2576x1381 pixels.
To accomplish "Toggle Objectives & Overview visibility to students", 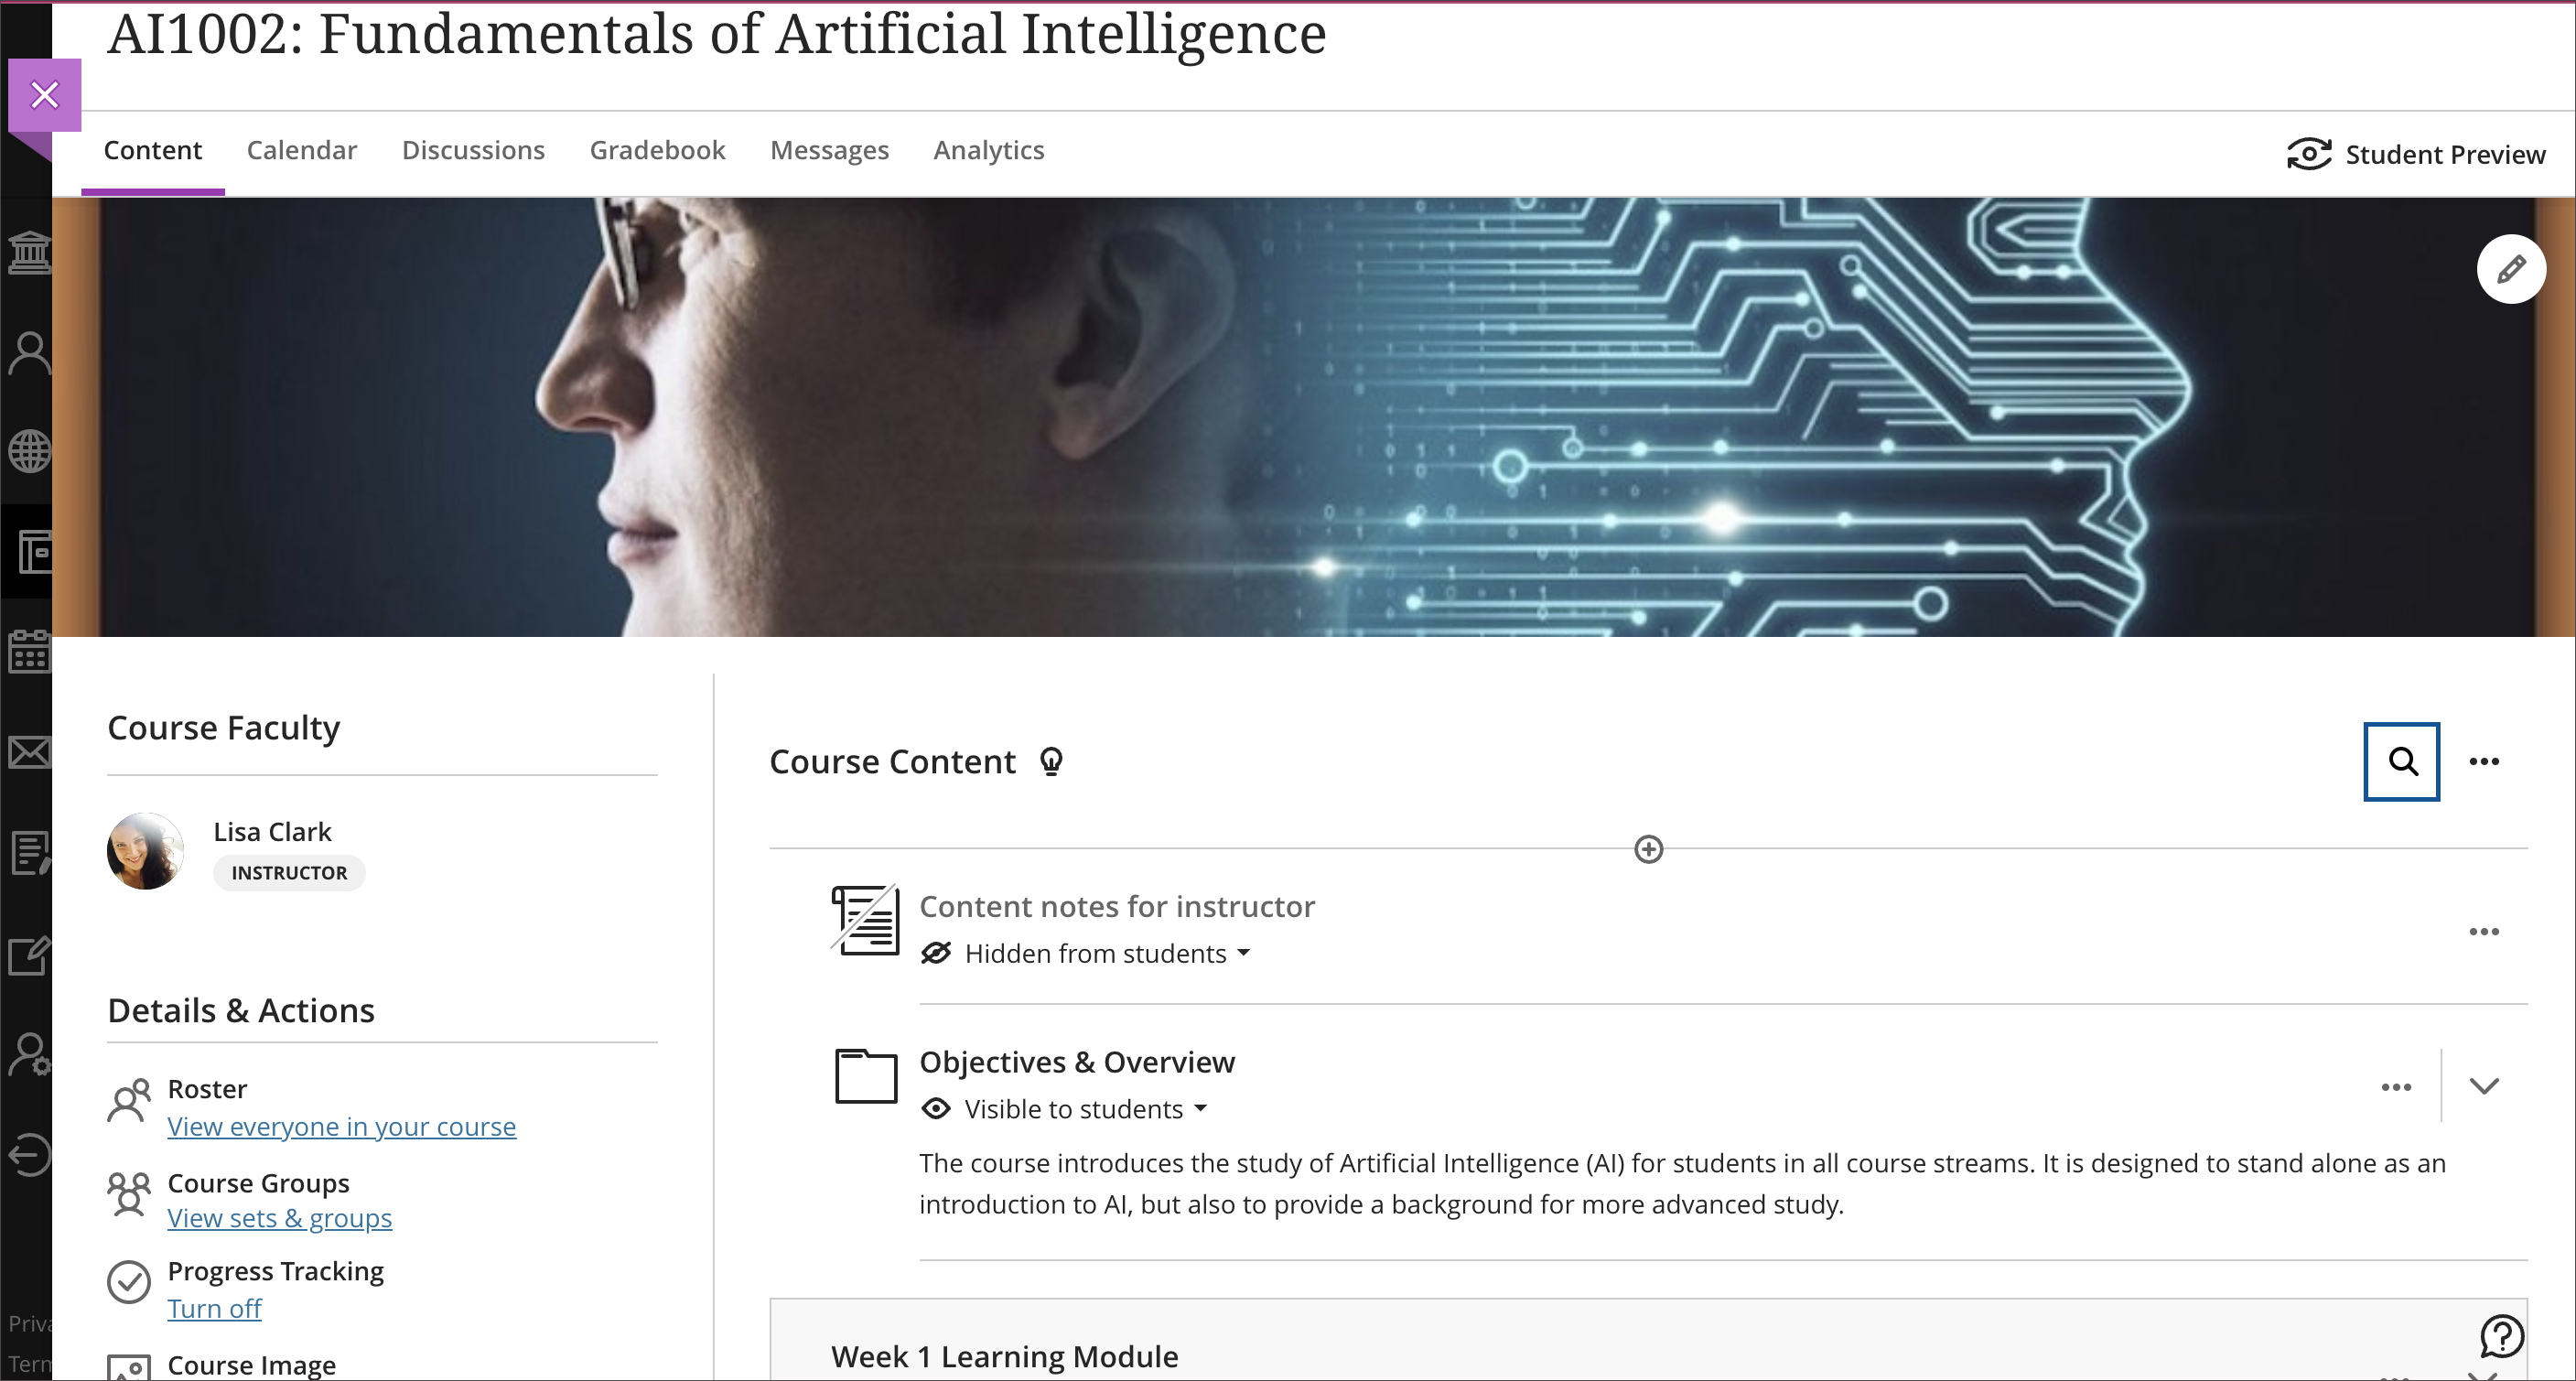I will tap(1065, 1108).
